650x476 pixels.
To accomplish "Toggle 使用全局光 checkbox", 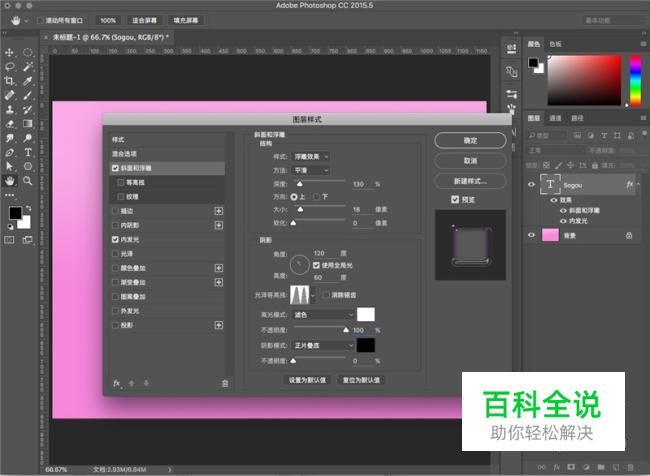I will [x=316, y=265].
